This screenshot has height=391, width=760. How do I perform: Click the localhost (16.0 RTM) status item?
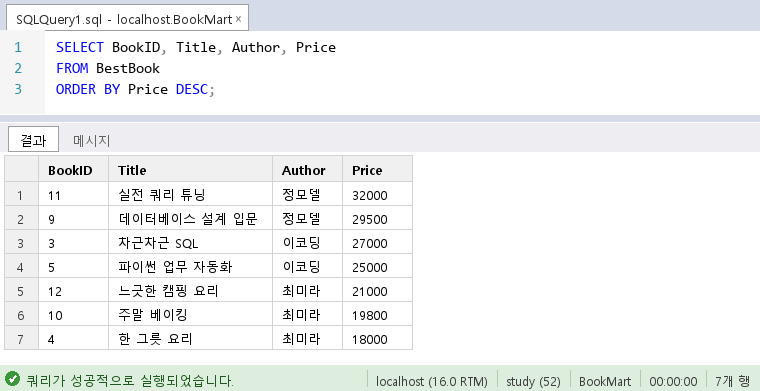coord(432,381)
